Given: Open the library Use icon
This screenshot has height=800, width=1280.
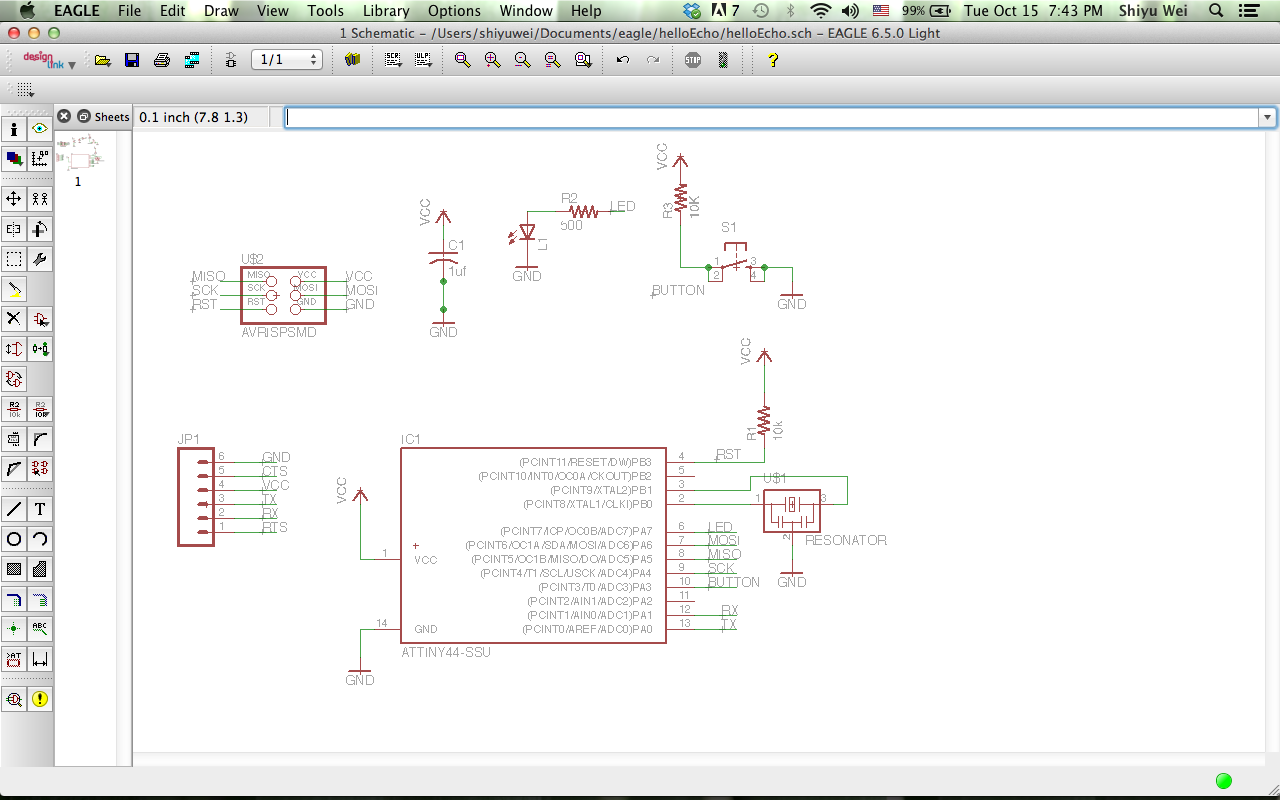Looking at the screenshot, I should [x=352, y=60].
